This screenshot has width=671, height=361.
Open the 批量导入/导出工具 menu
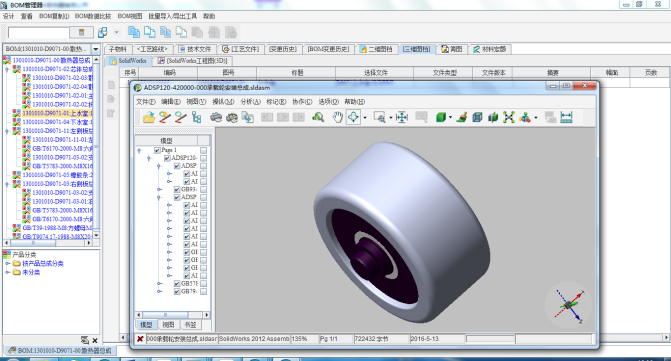pyautogui.click(x=173, y=16)
